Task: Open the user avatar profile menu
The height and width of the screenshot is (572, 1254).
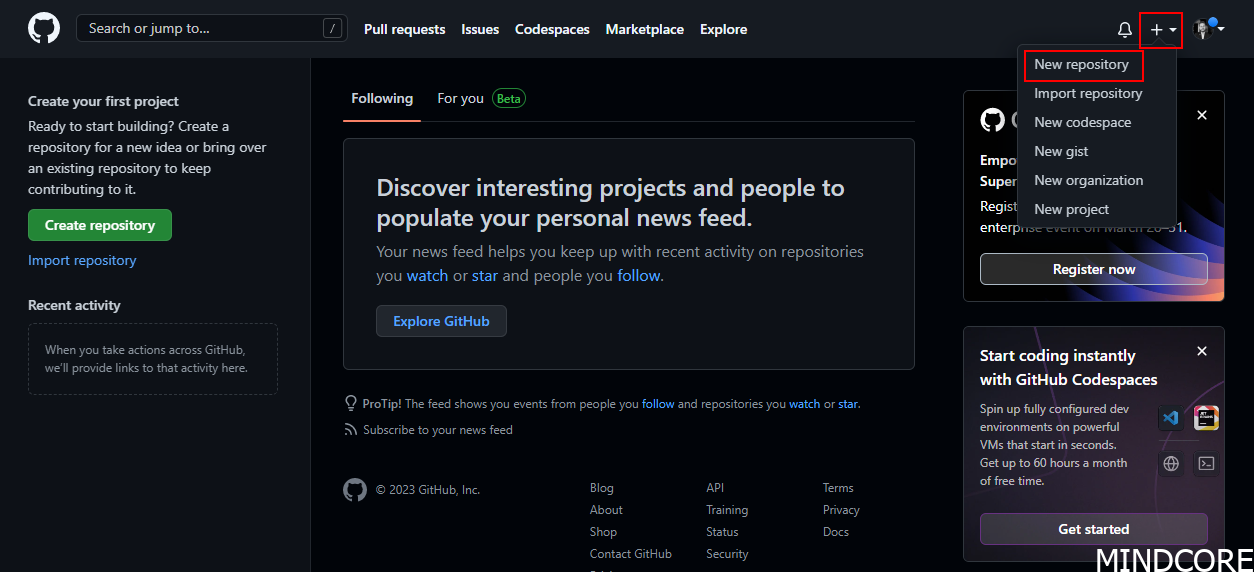Action: tap(1208, 29)
